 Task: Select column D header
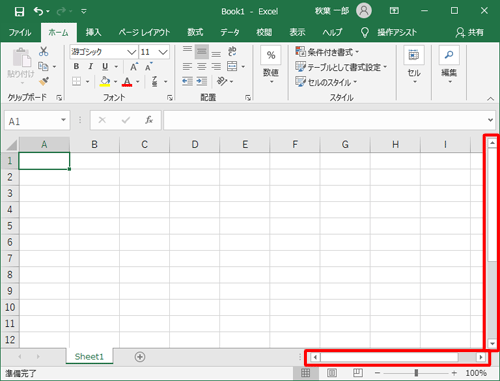click(195, 145)
